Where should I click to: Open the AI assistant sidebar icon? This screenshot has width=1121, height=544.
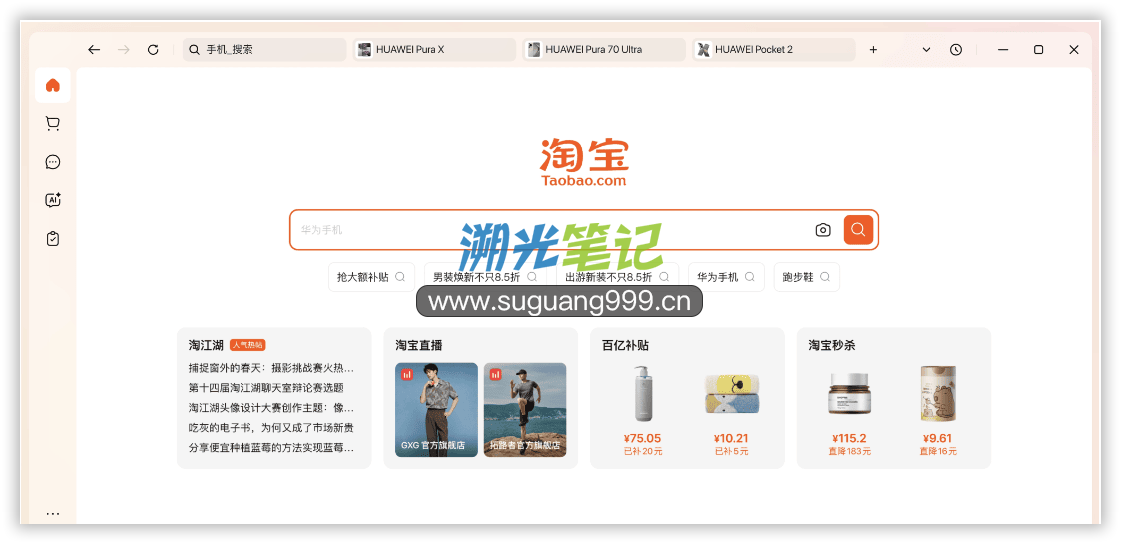pos(53,200)
